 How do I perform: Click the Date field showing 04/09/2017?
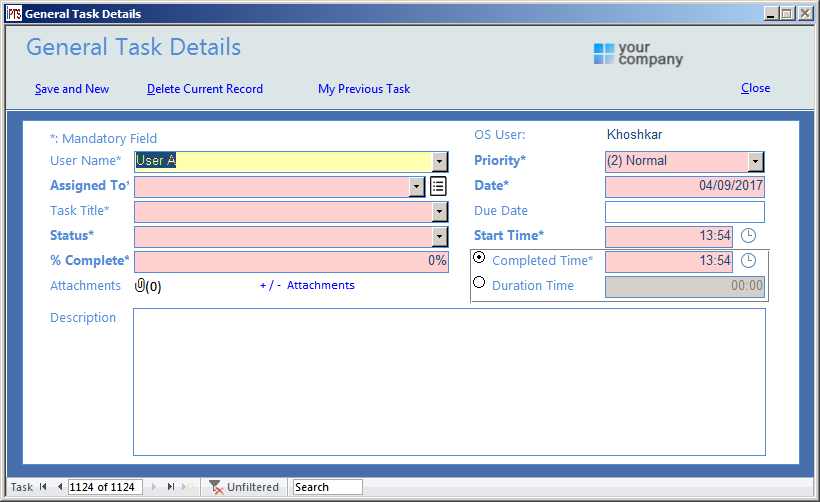pos(685,187)
